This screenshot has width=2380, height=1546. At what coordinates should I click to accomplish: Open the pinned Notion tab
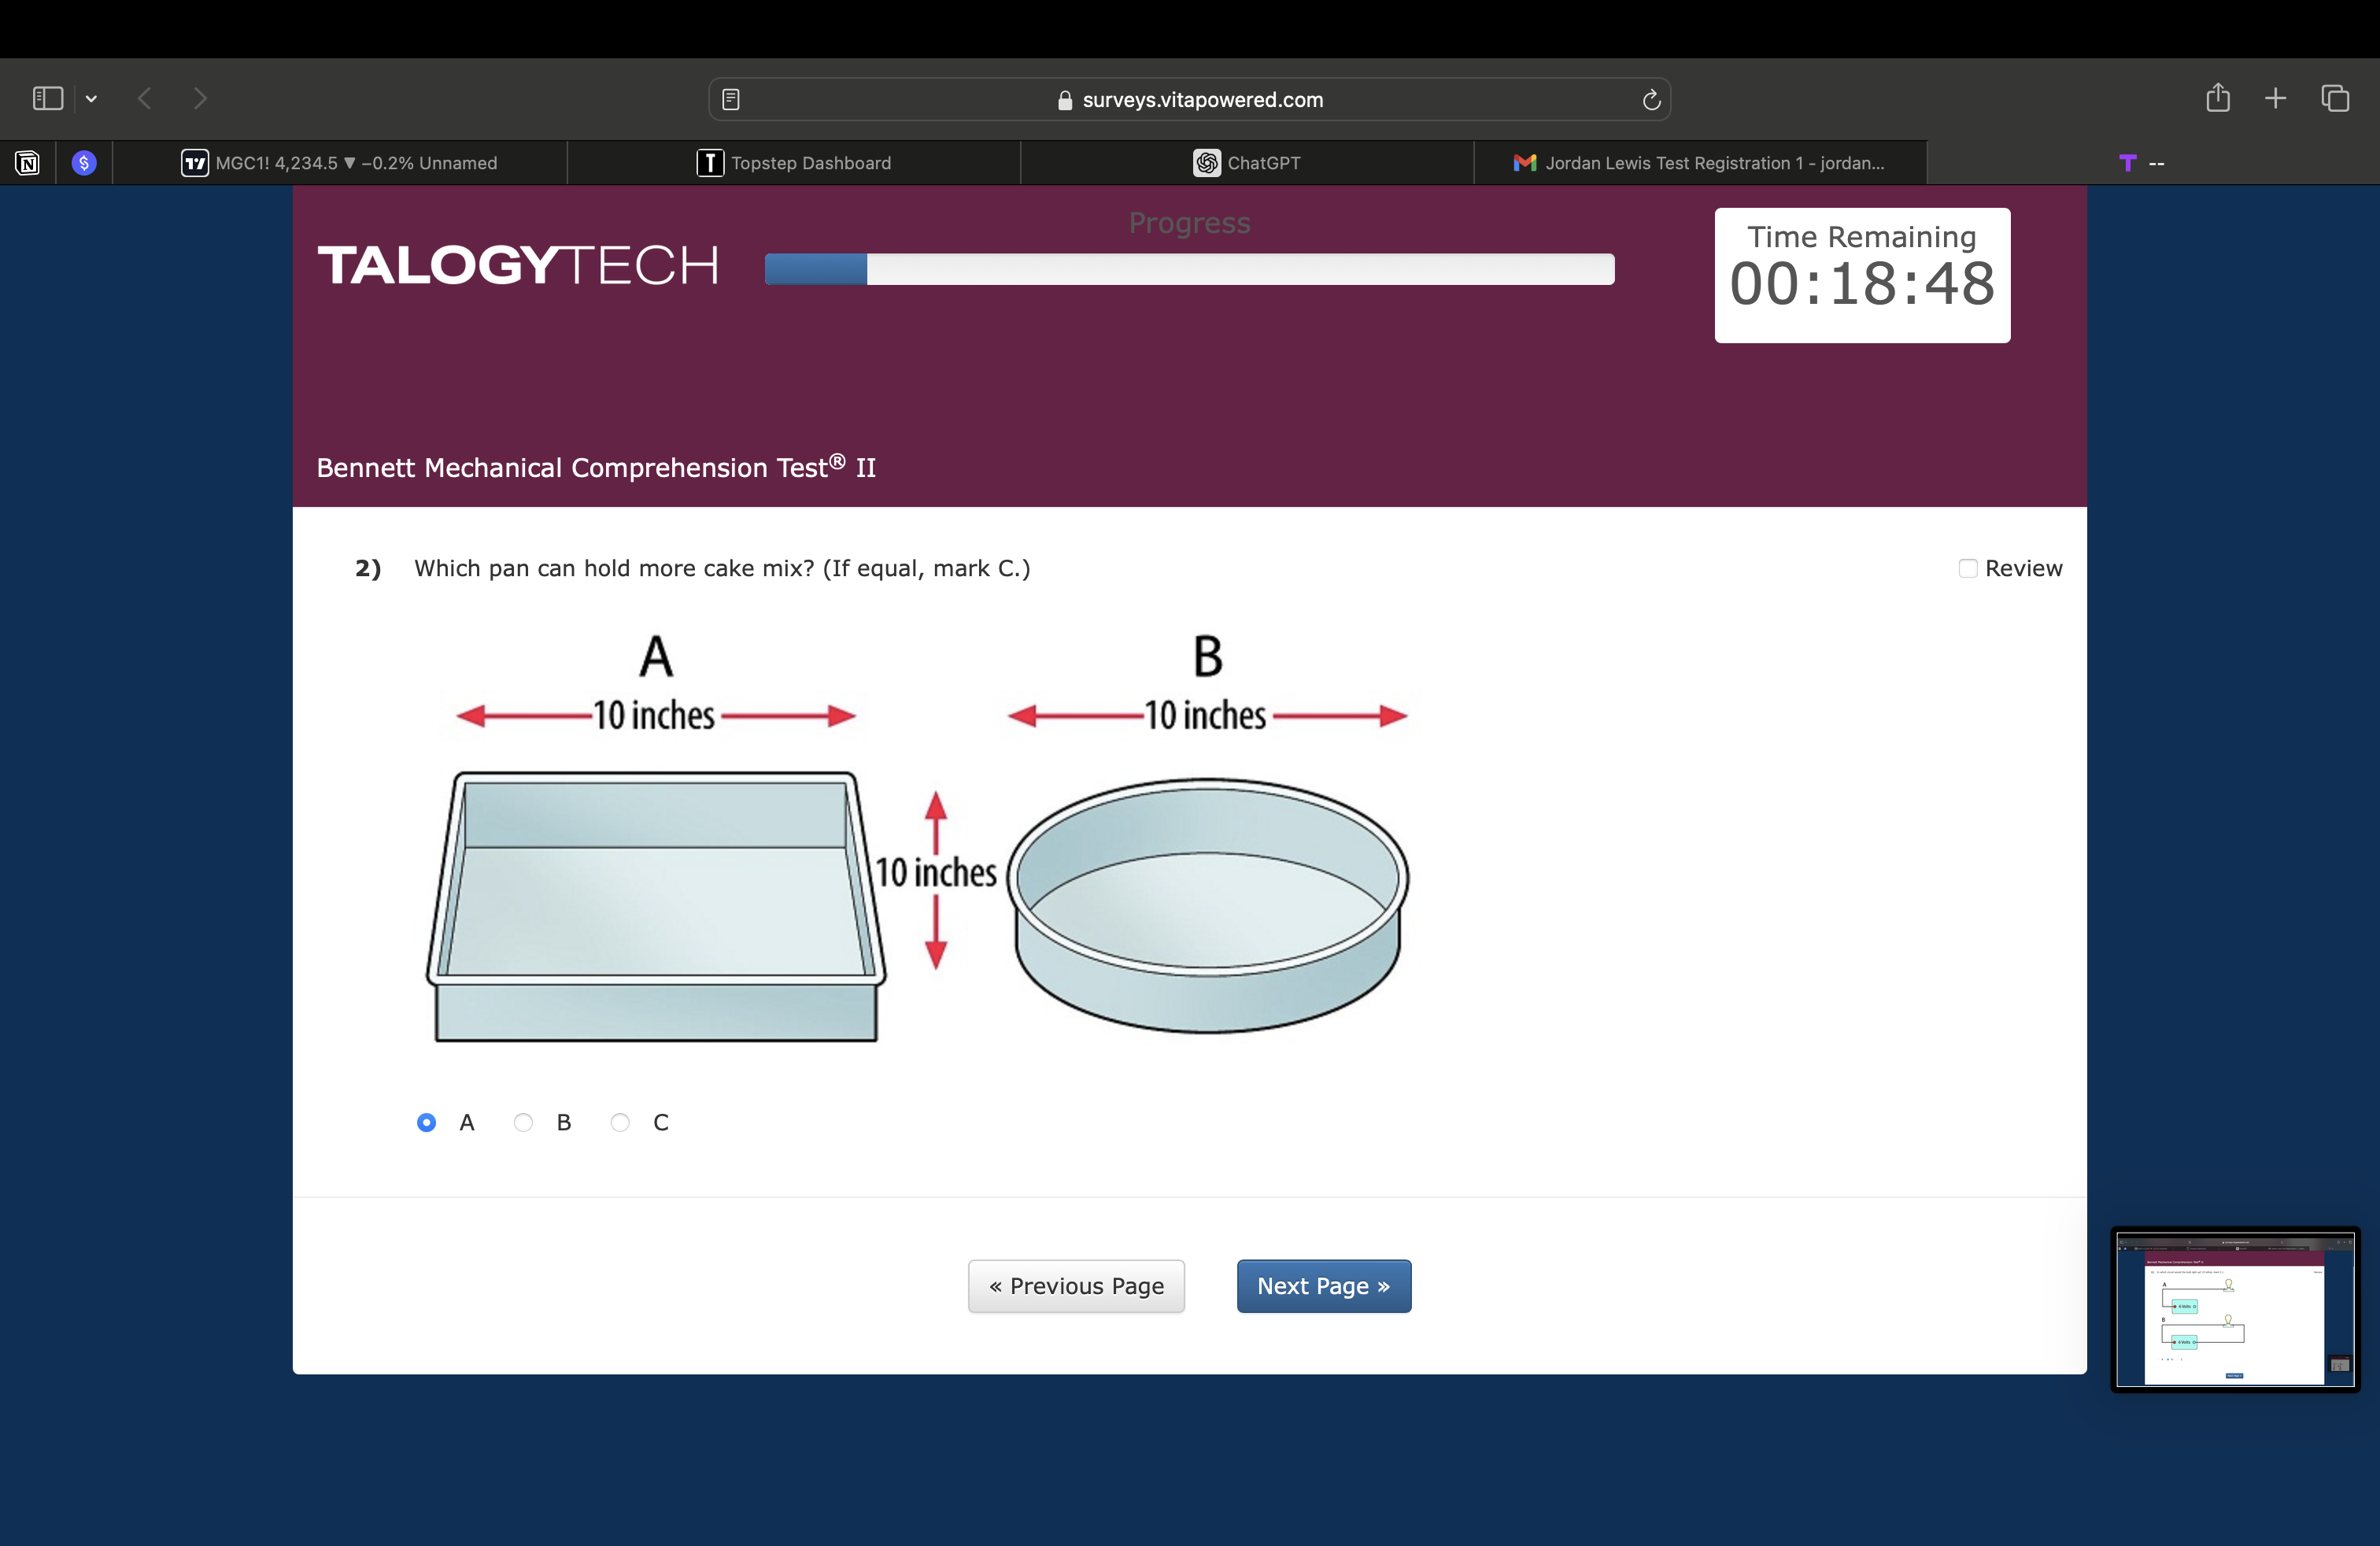point(27,163)
